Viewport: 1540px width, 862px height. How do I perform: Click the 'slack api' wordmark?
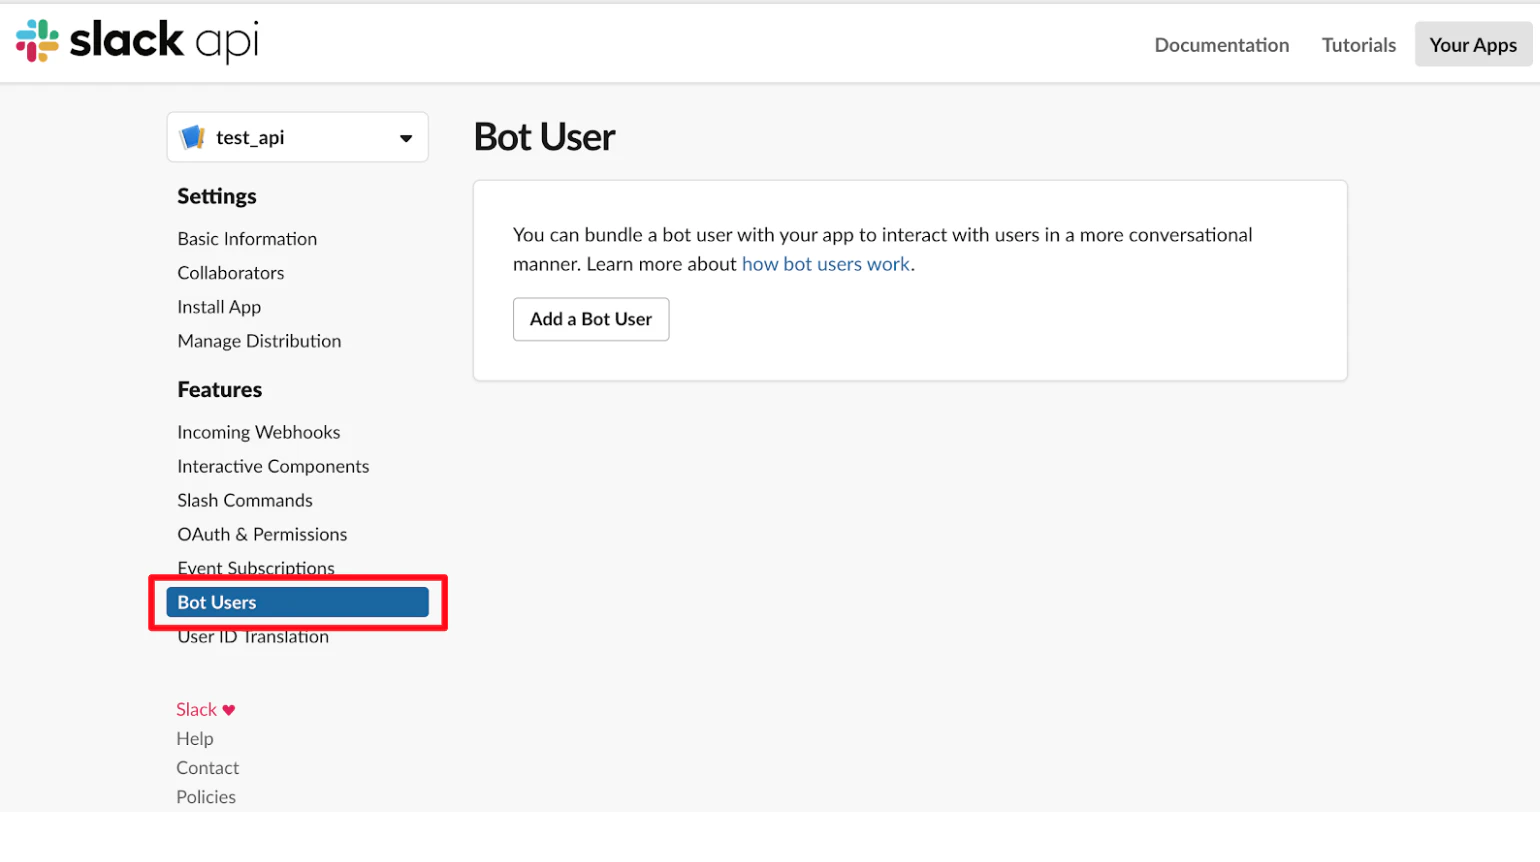(x=164, y=41)
